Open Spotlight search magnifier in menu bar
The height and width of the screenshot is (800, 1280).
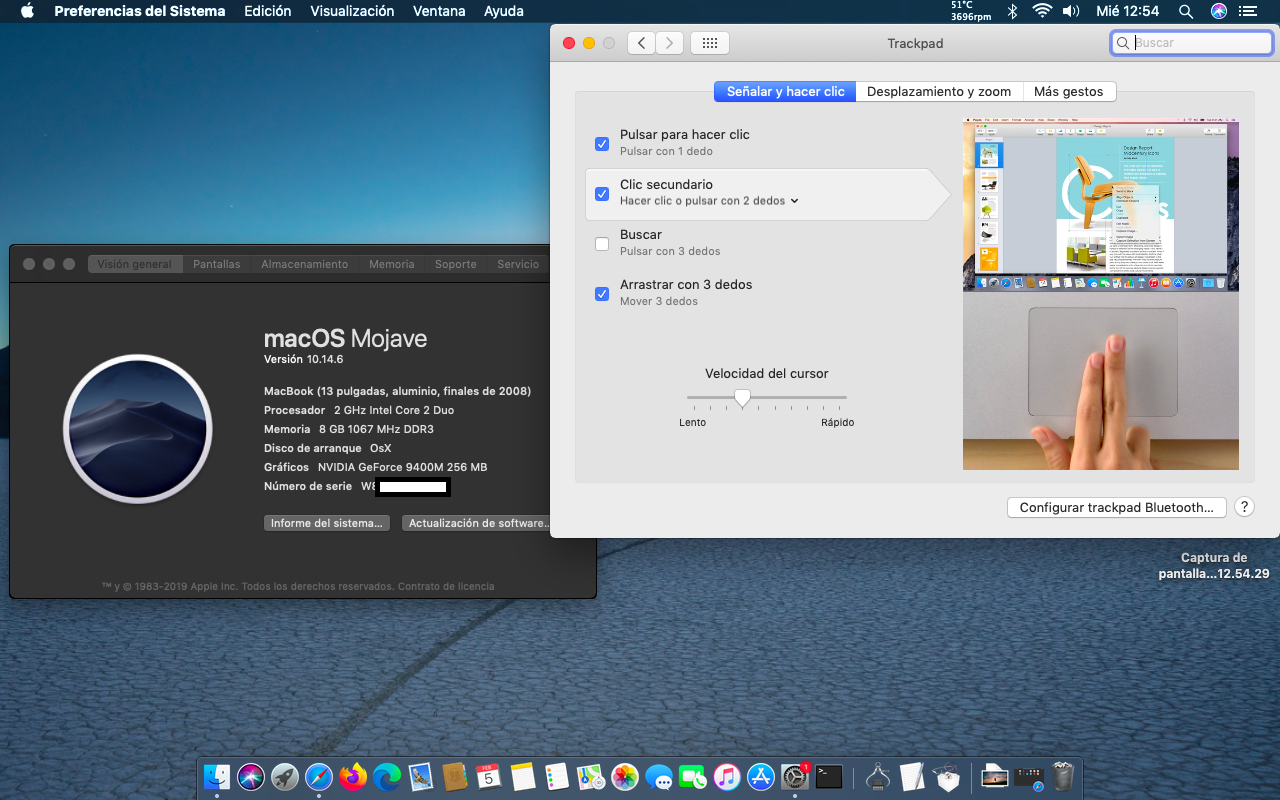coord(1186,11)
